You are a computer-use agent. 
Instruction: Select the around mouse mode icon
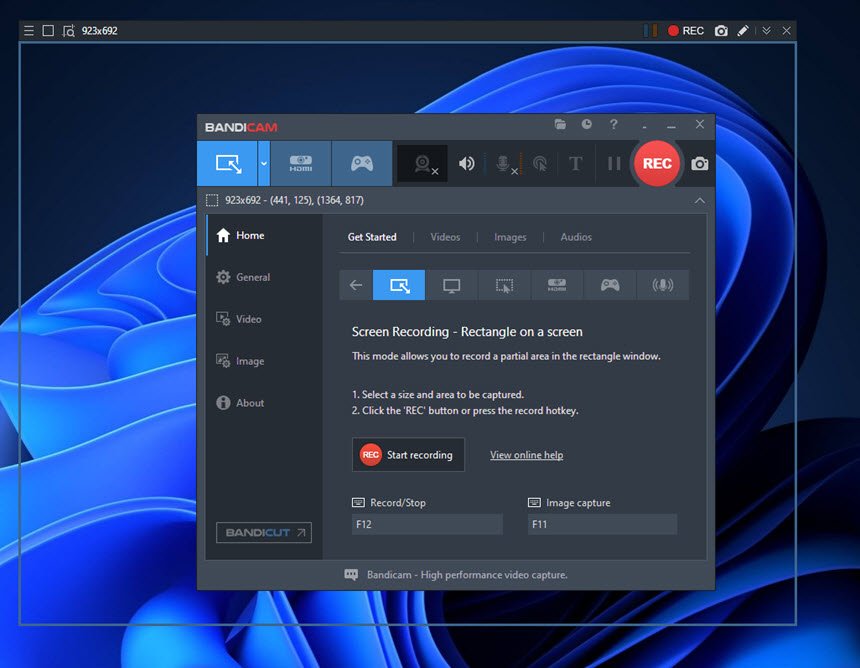504,285
